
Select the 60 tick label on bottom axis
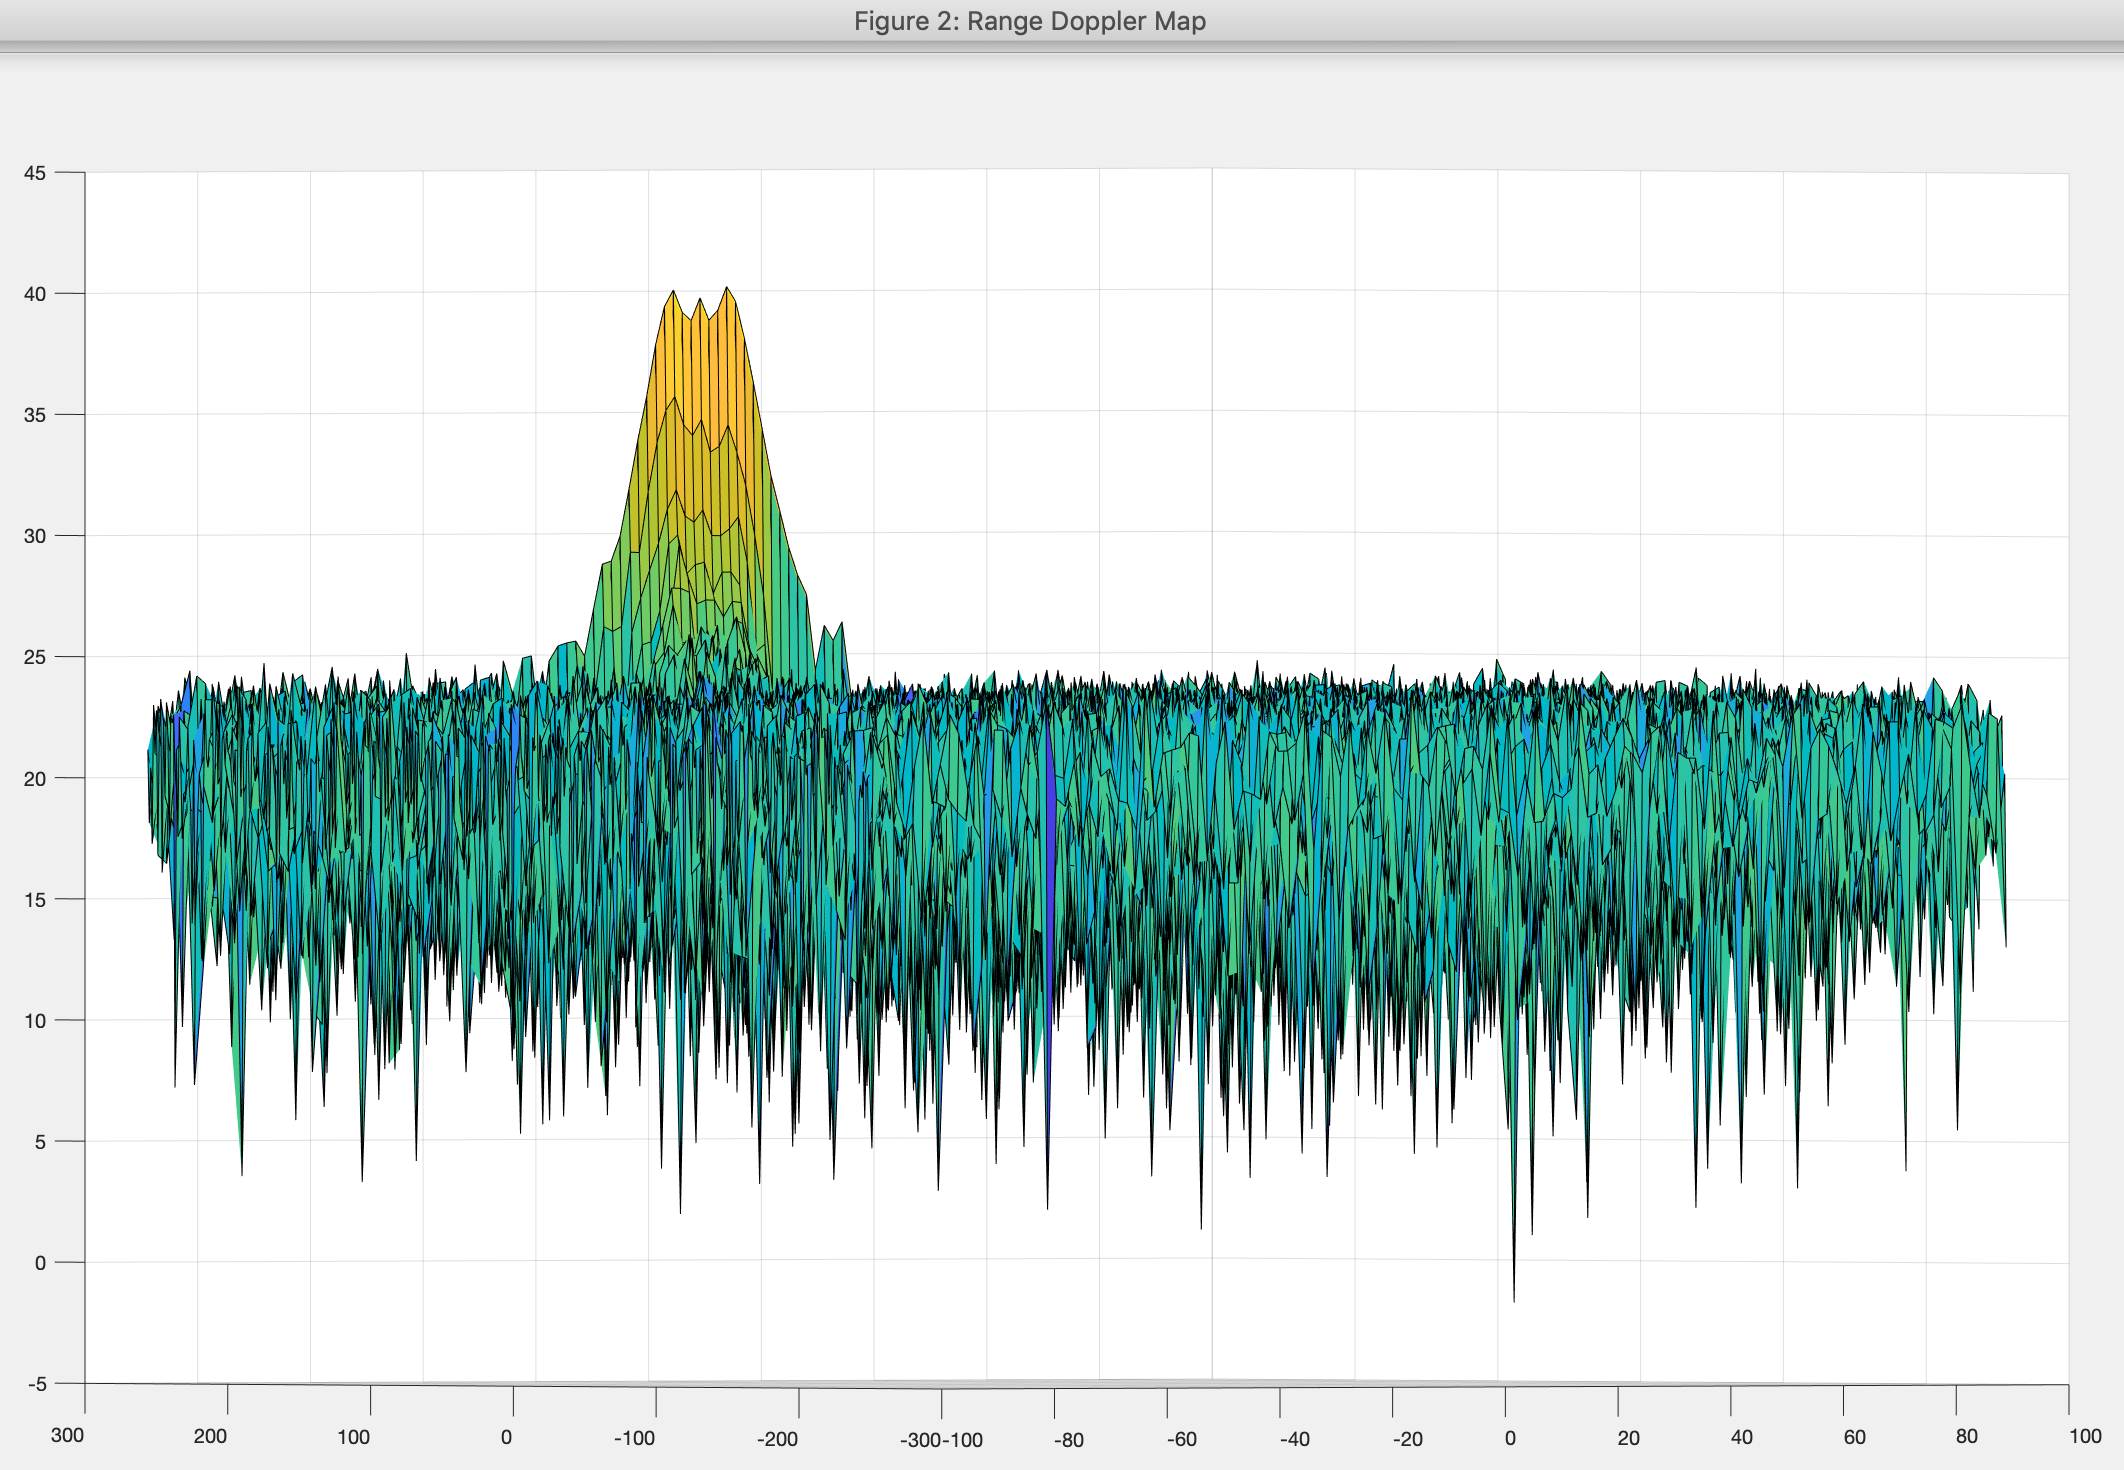tap(1854, 1437)
